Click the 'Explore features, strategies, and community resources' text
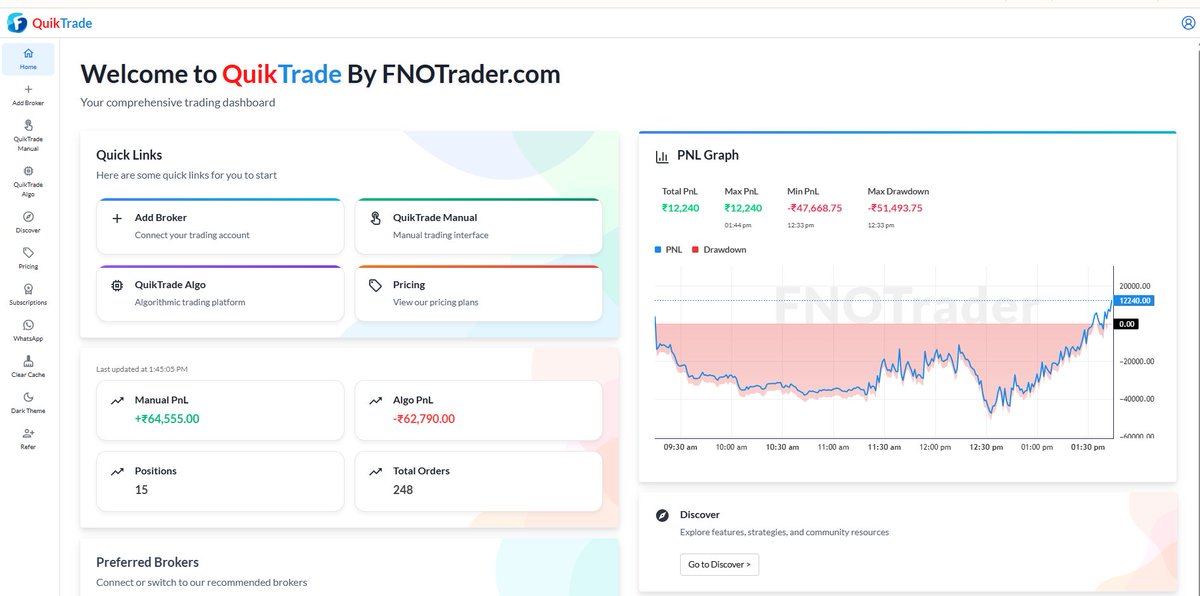The height and width of the screenshot is (596, 1200). click(784, 532)
